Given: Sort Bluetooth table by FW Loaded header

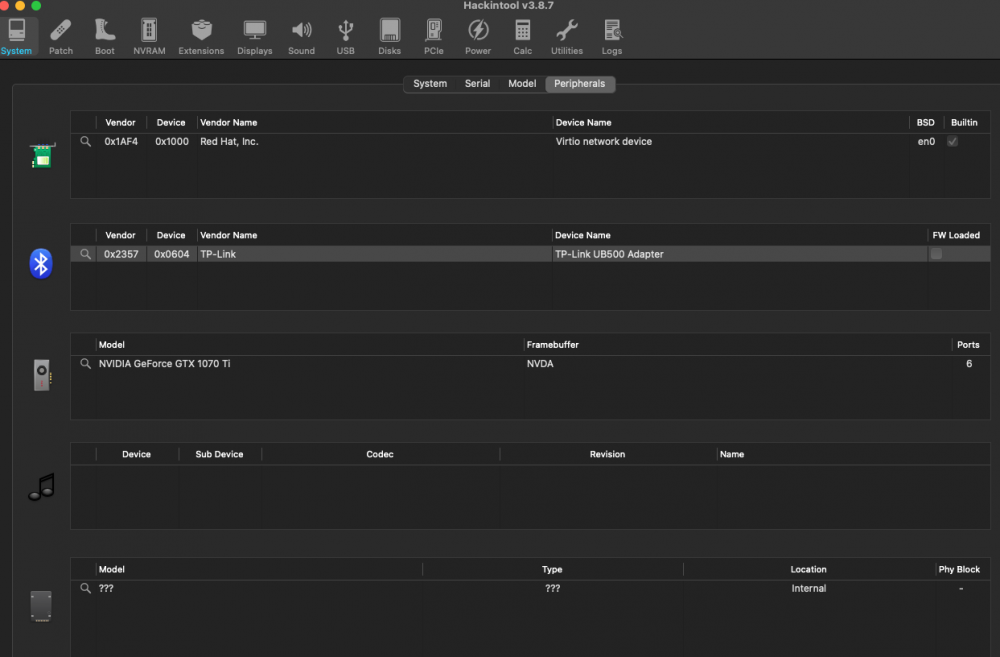Looking at the screenshot, I should (956, 235).
